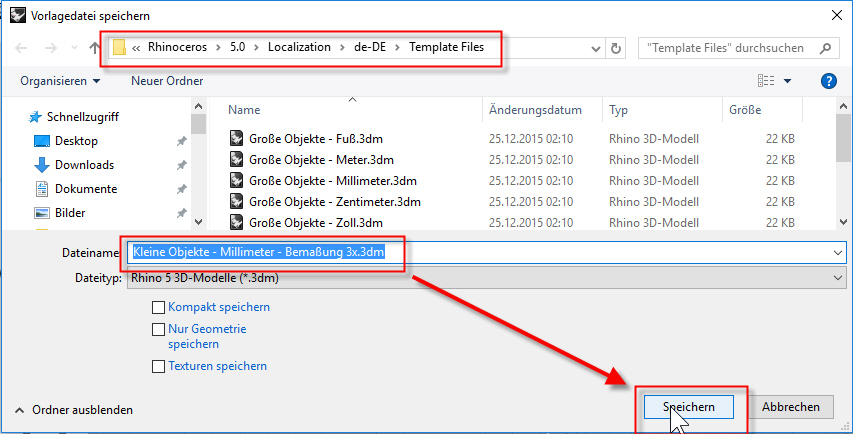853x434 pixels.
Task: Click the up-folder arrow in navigation bar
Action: point(95,48)
